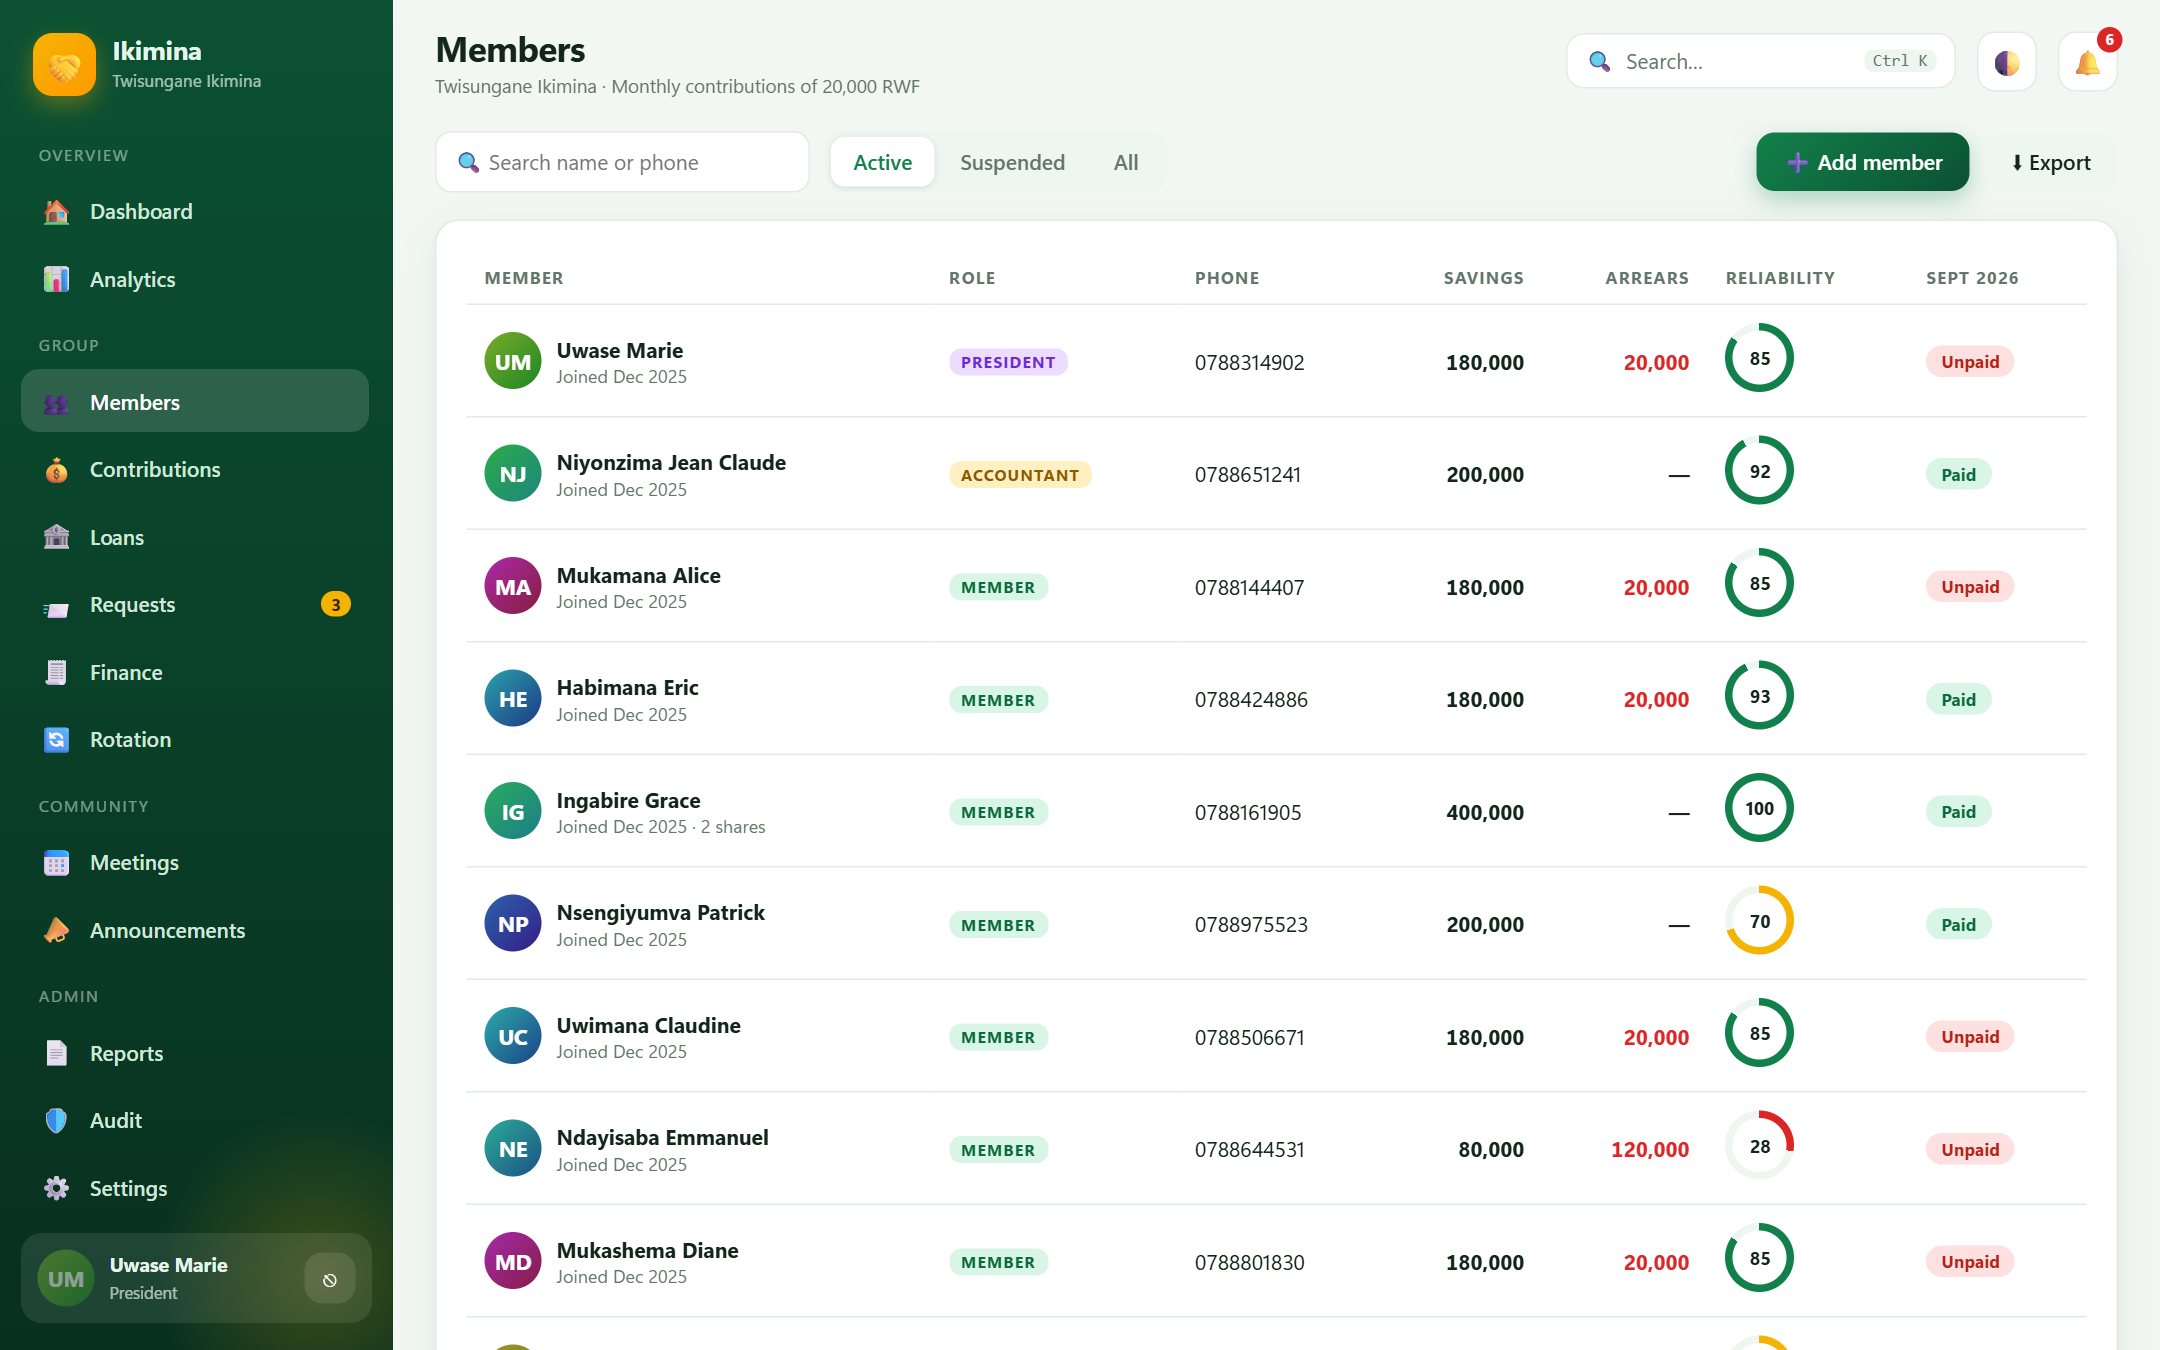Click the RELIABILITY column header
Image resolution: width=2160 pixels, height=1350 pixels.
tap(1780, 278)
